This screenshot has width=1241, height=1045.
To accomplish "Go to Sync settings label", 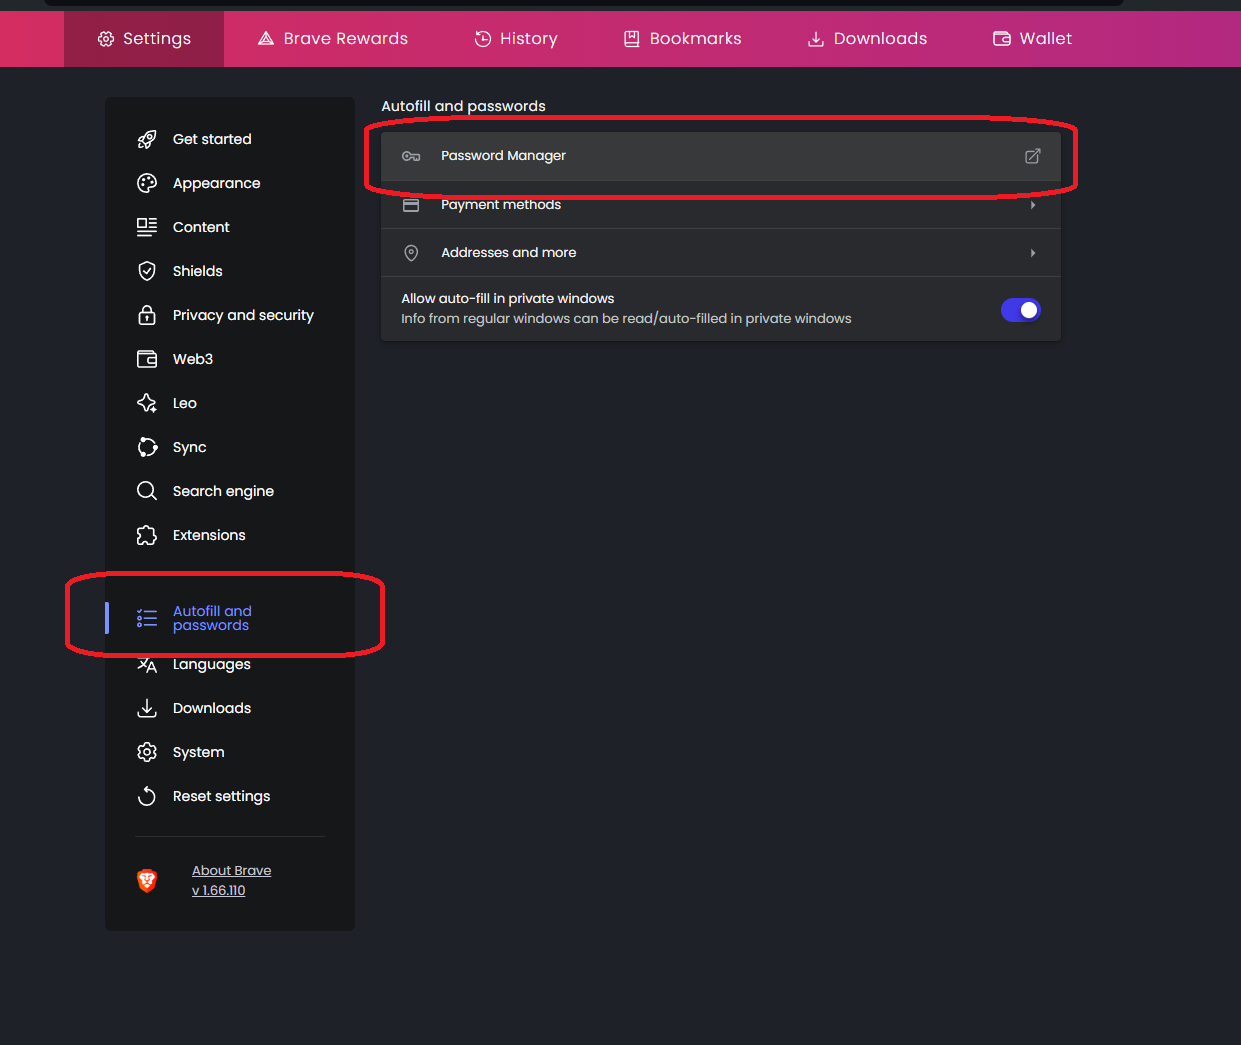I will [x=189, y=447].
